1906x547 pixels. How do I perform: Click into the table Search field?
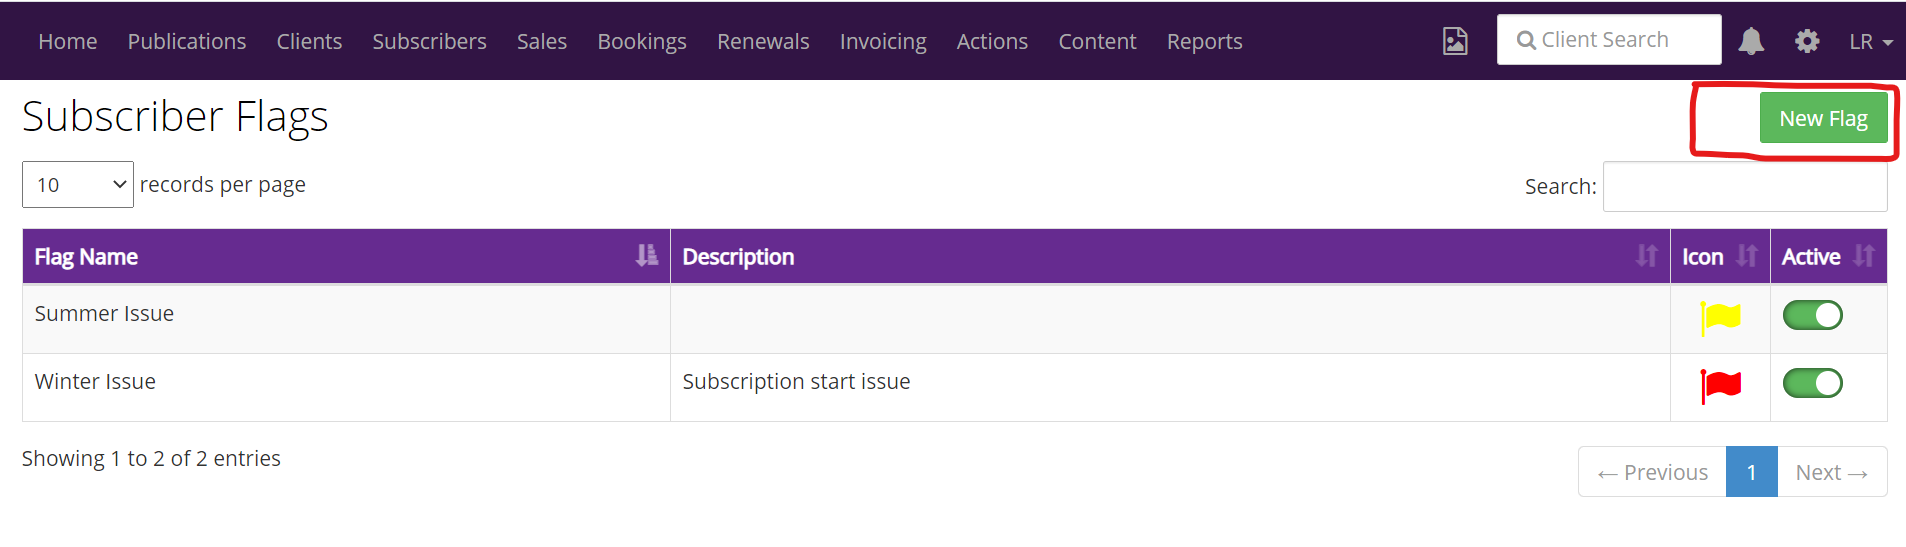(1744, 187)
